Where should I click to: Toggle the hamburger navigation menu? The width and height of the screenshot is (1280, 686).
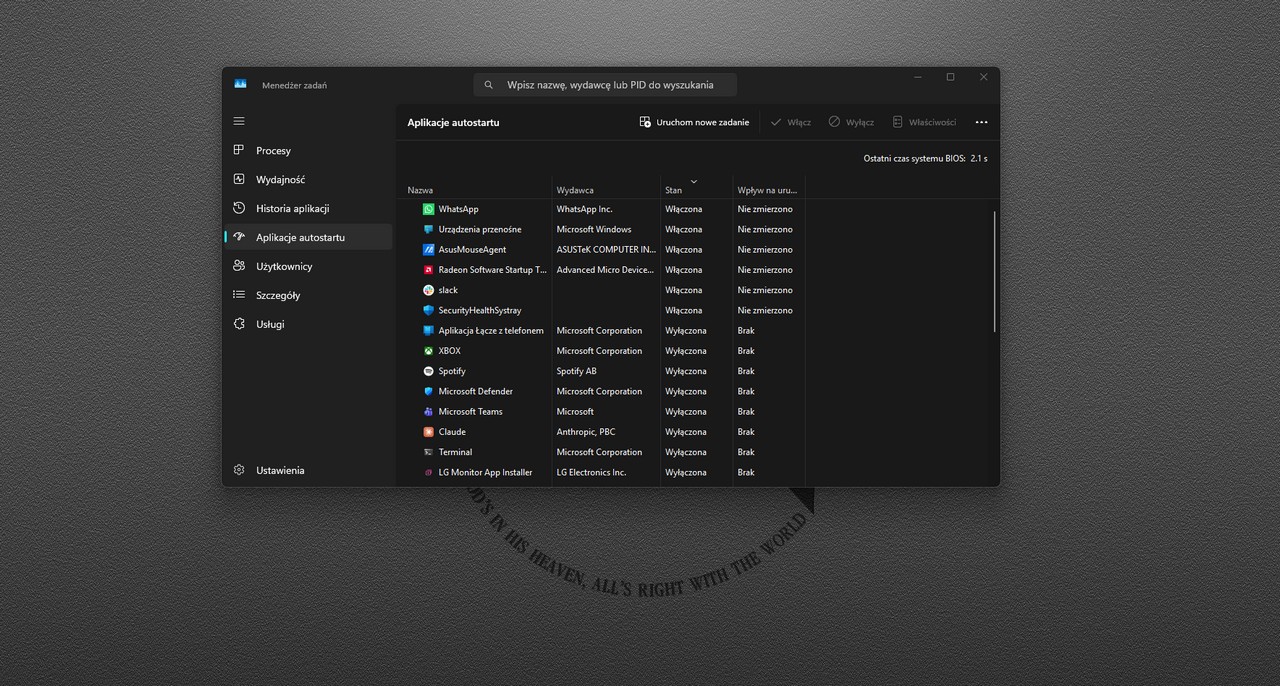point(239,121)
